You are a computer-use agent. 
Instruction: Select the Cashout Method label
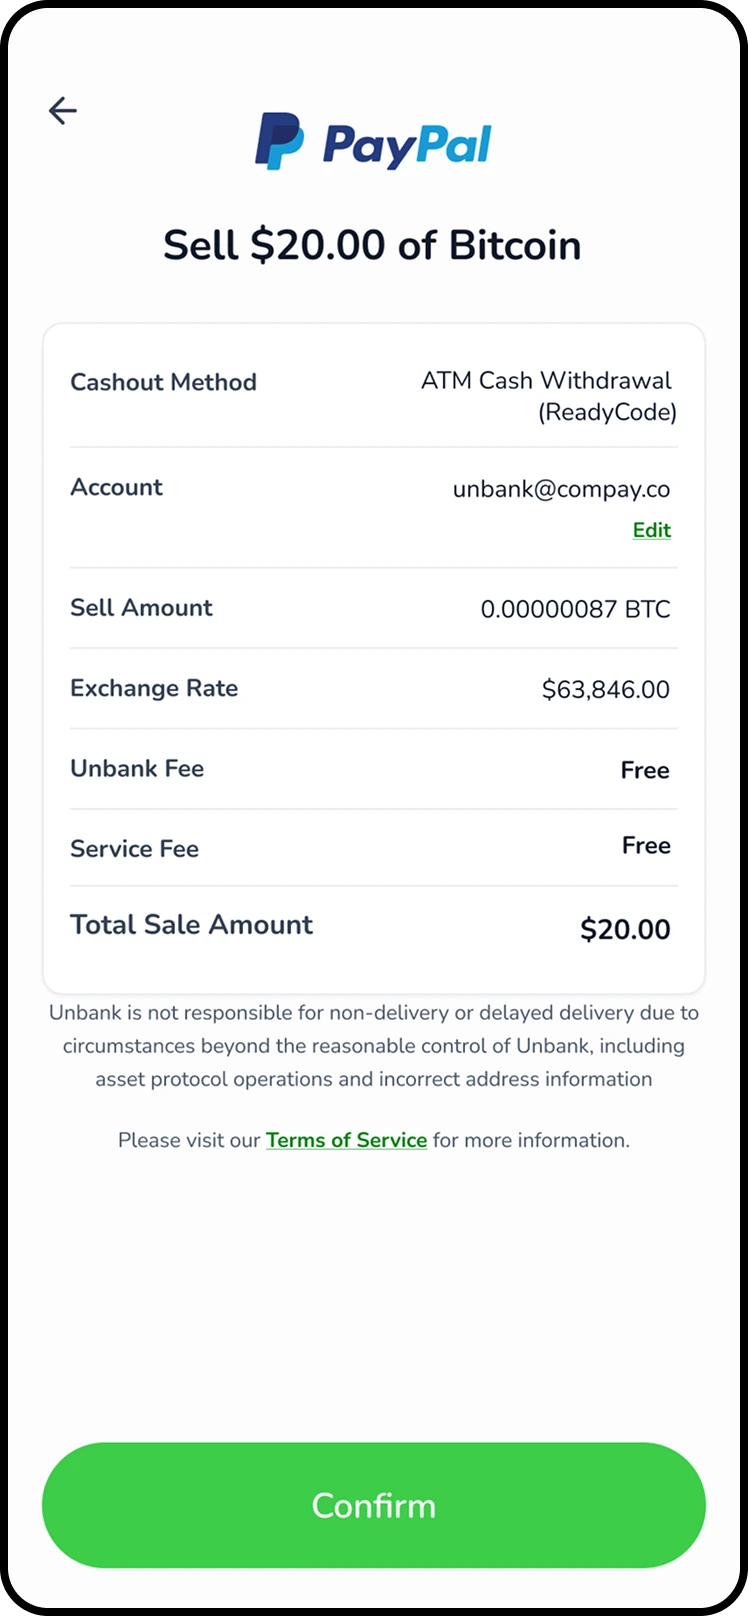(x=163, y=382)
